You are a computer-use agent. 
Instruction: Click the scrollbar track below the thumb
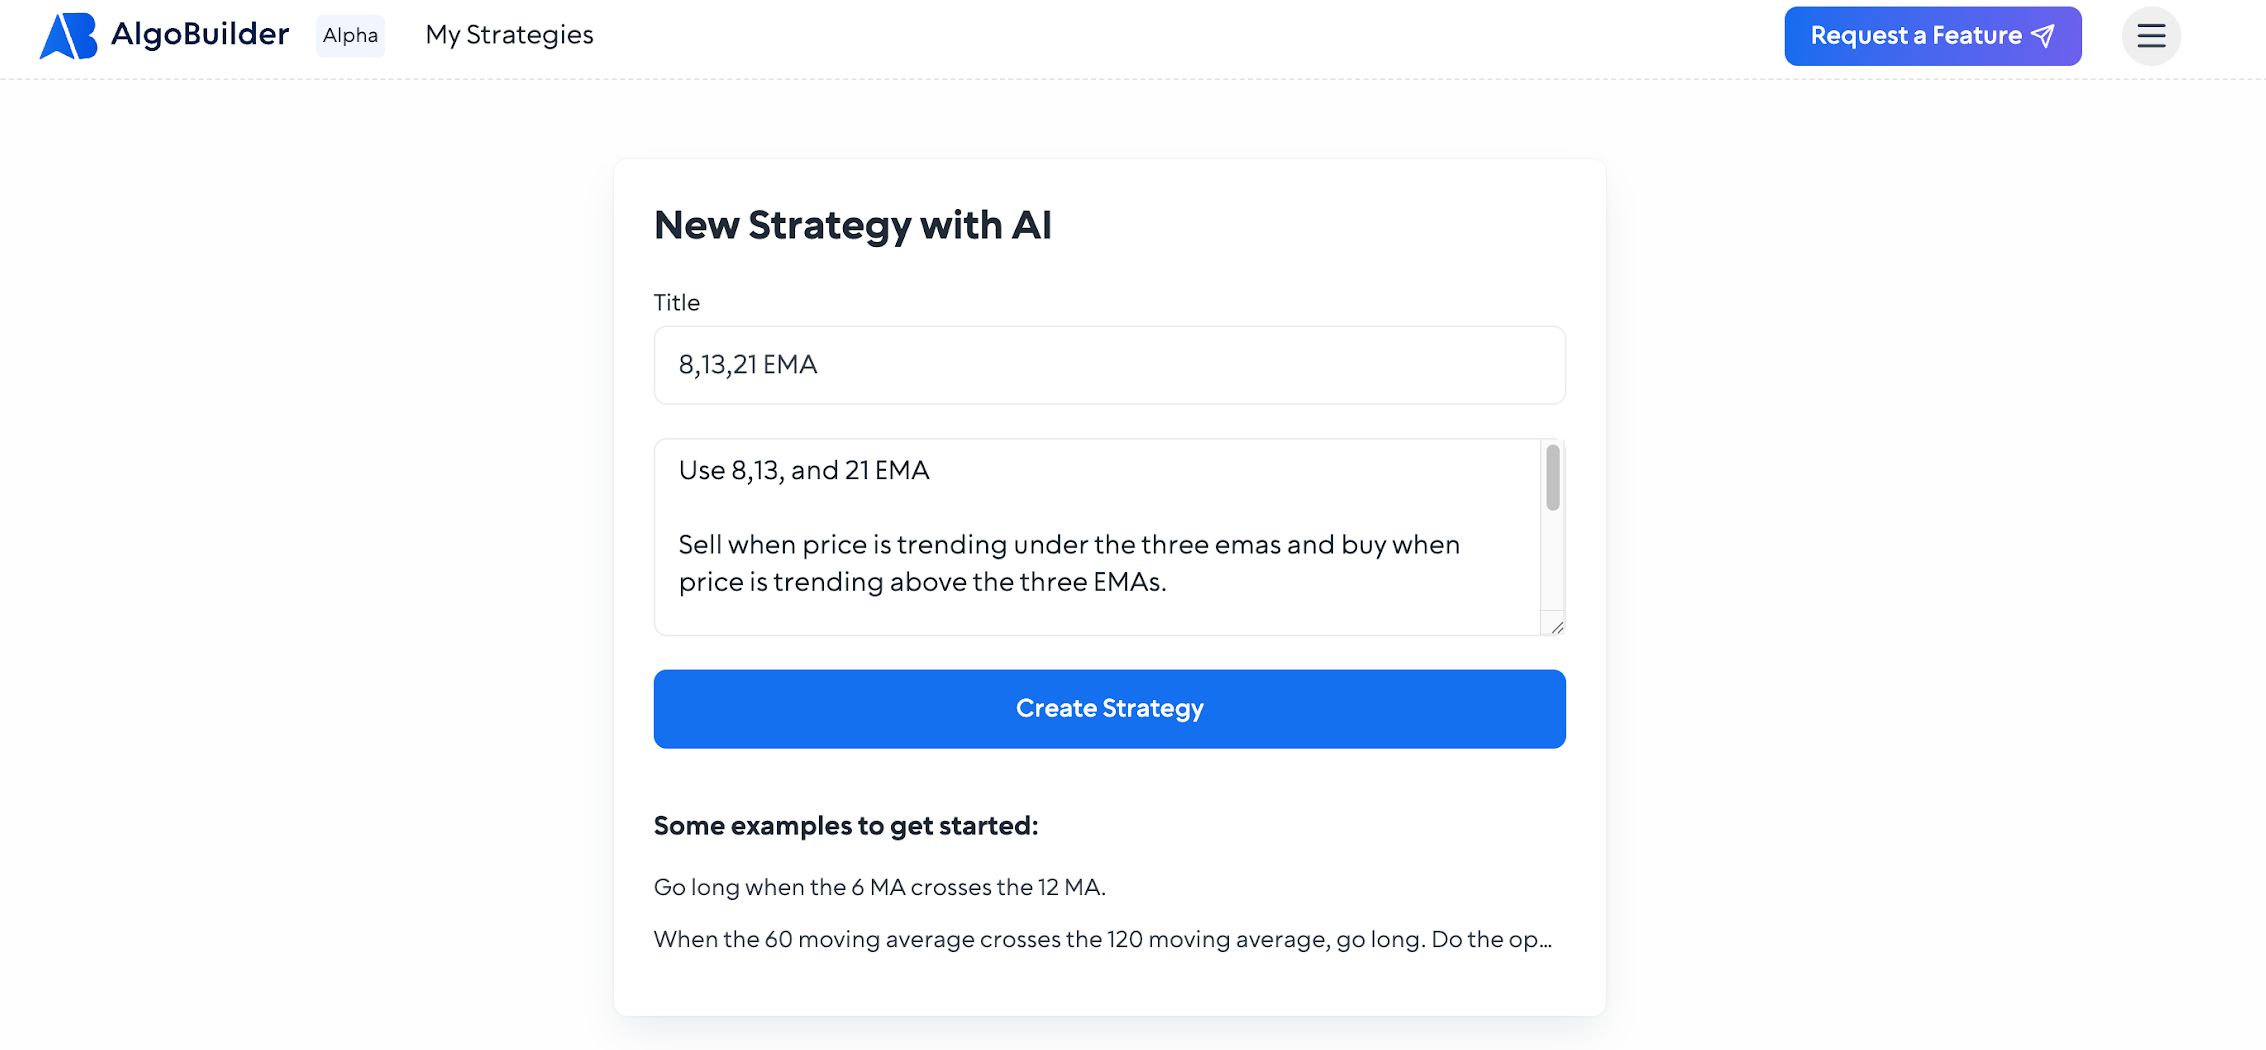pos(1553,562)
